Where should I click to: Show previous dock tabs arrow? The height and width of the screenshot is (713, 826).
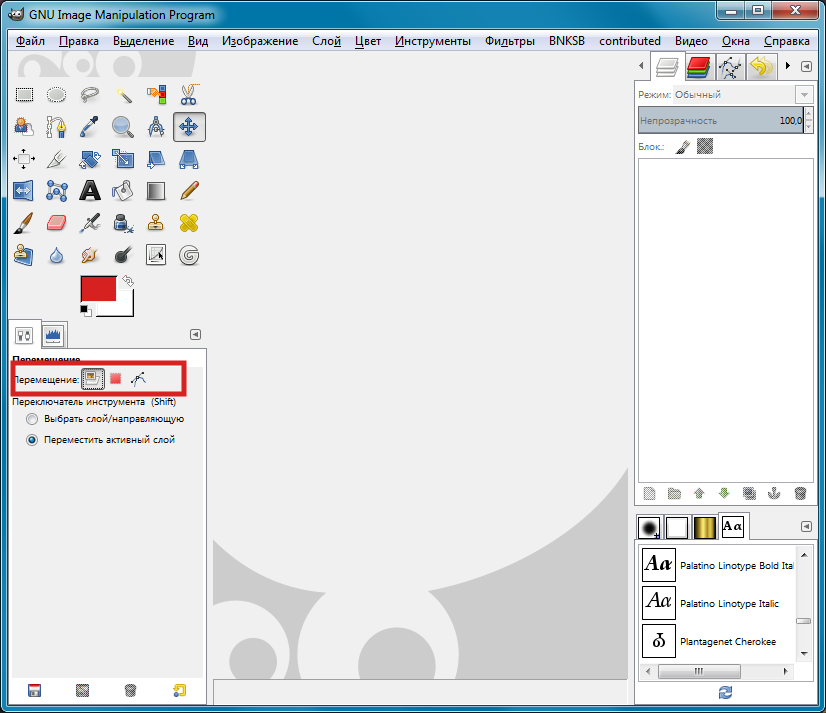[641, 66]
